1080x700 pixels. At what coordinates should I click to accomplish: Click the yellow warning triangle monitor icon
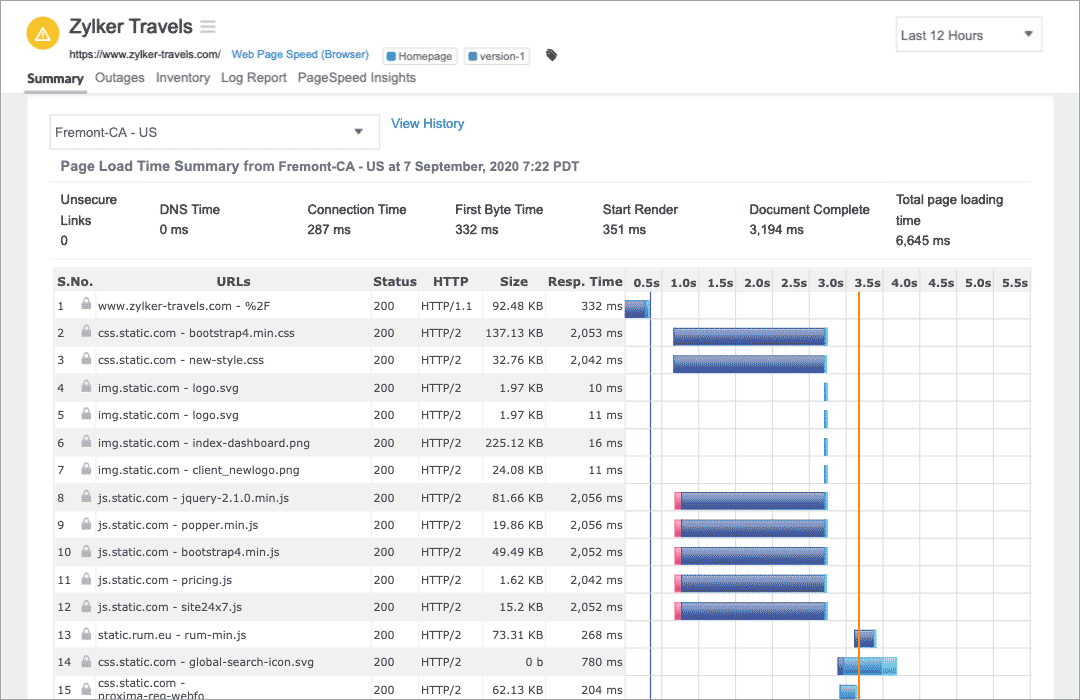point(41,33)
